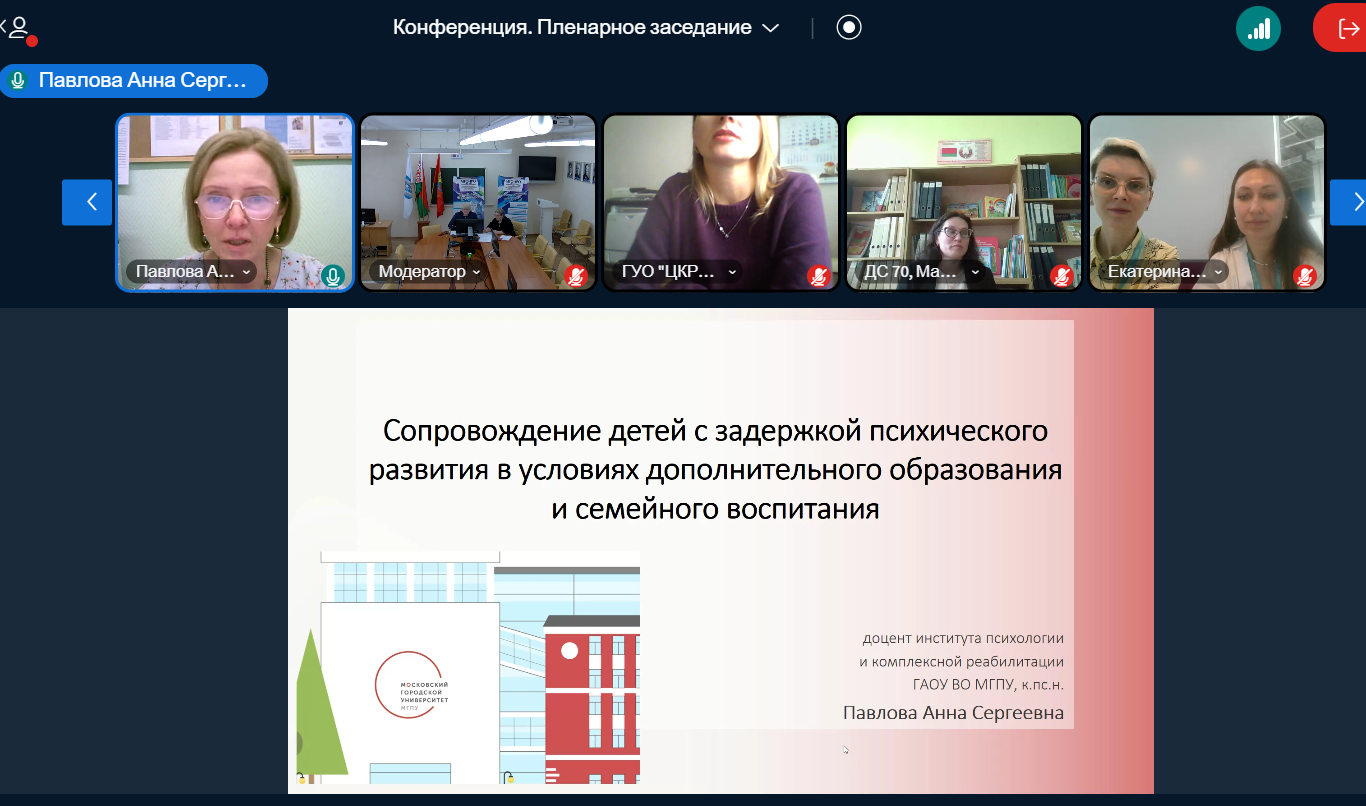Toggle muted microphone on Екатерина tile
This screenshot has width=1366, height=806.
pyautogui.click(x=1305, y=276)
